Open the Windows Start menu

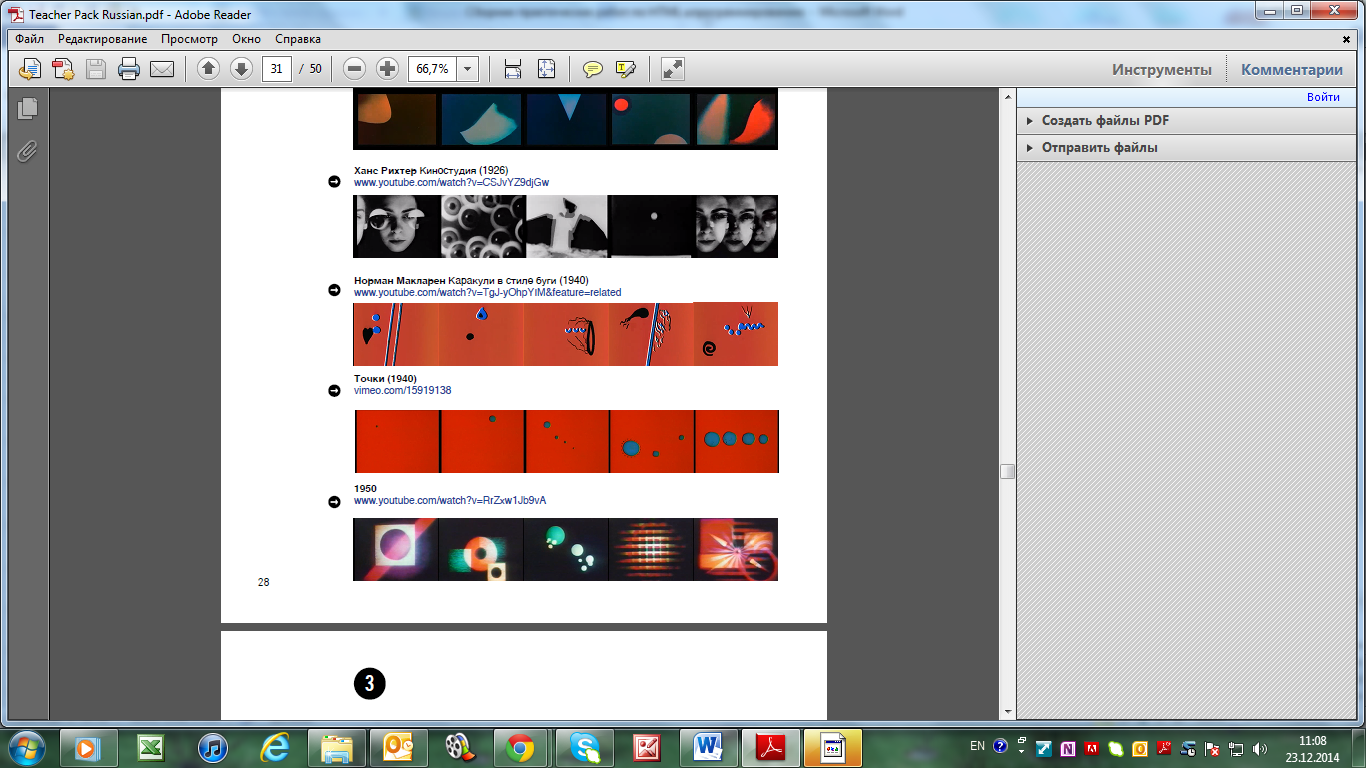pos(26,747)
